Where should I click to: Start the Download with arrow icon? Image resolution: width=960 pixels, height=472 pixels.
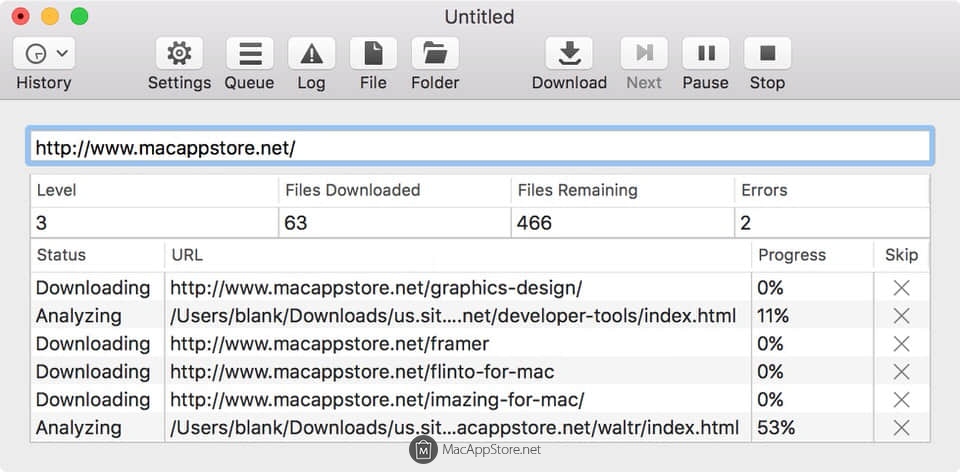point(569,53)
